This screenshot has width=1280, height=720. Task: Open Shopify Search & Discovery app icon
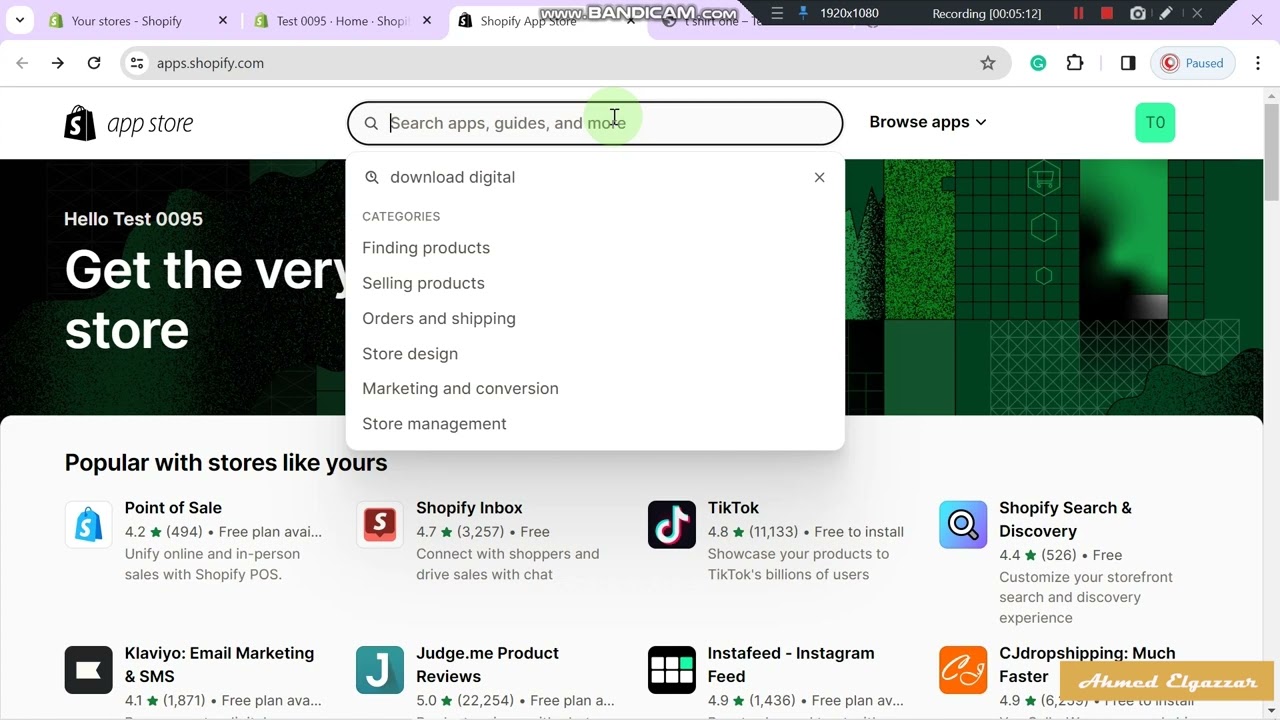tap(963, 525)
